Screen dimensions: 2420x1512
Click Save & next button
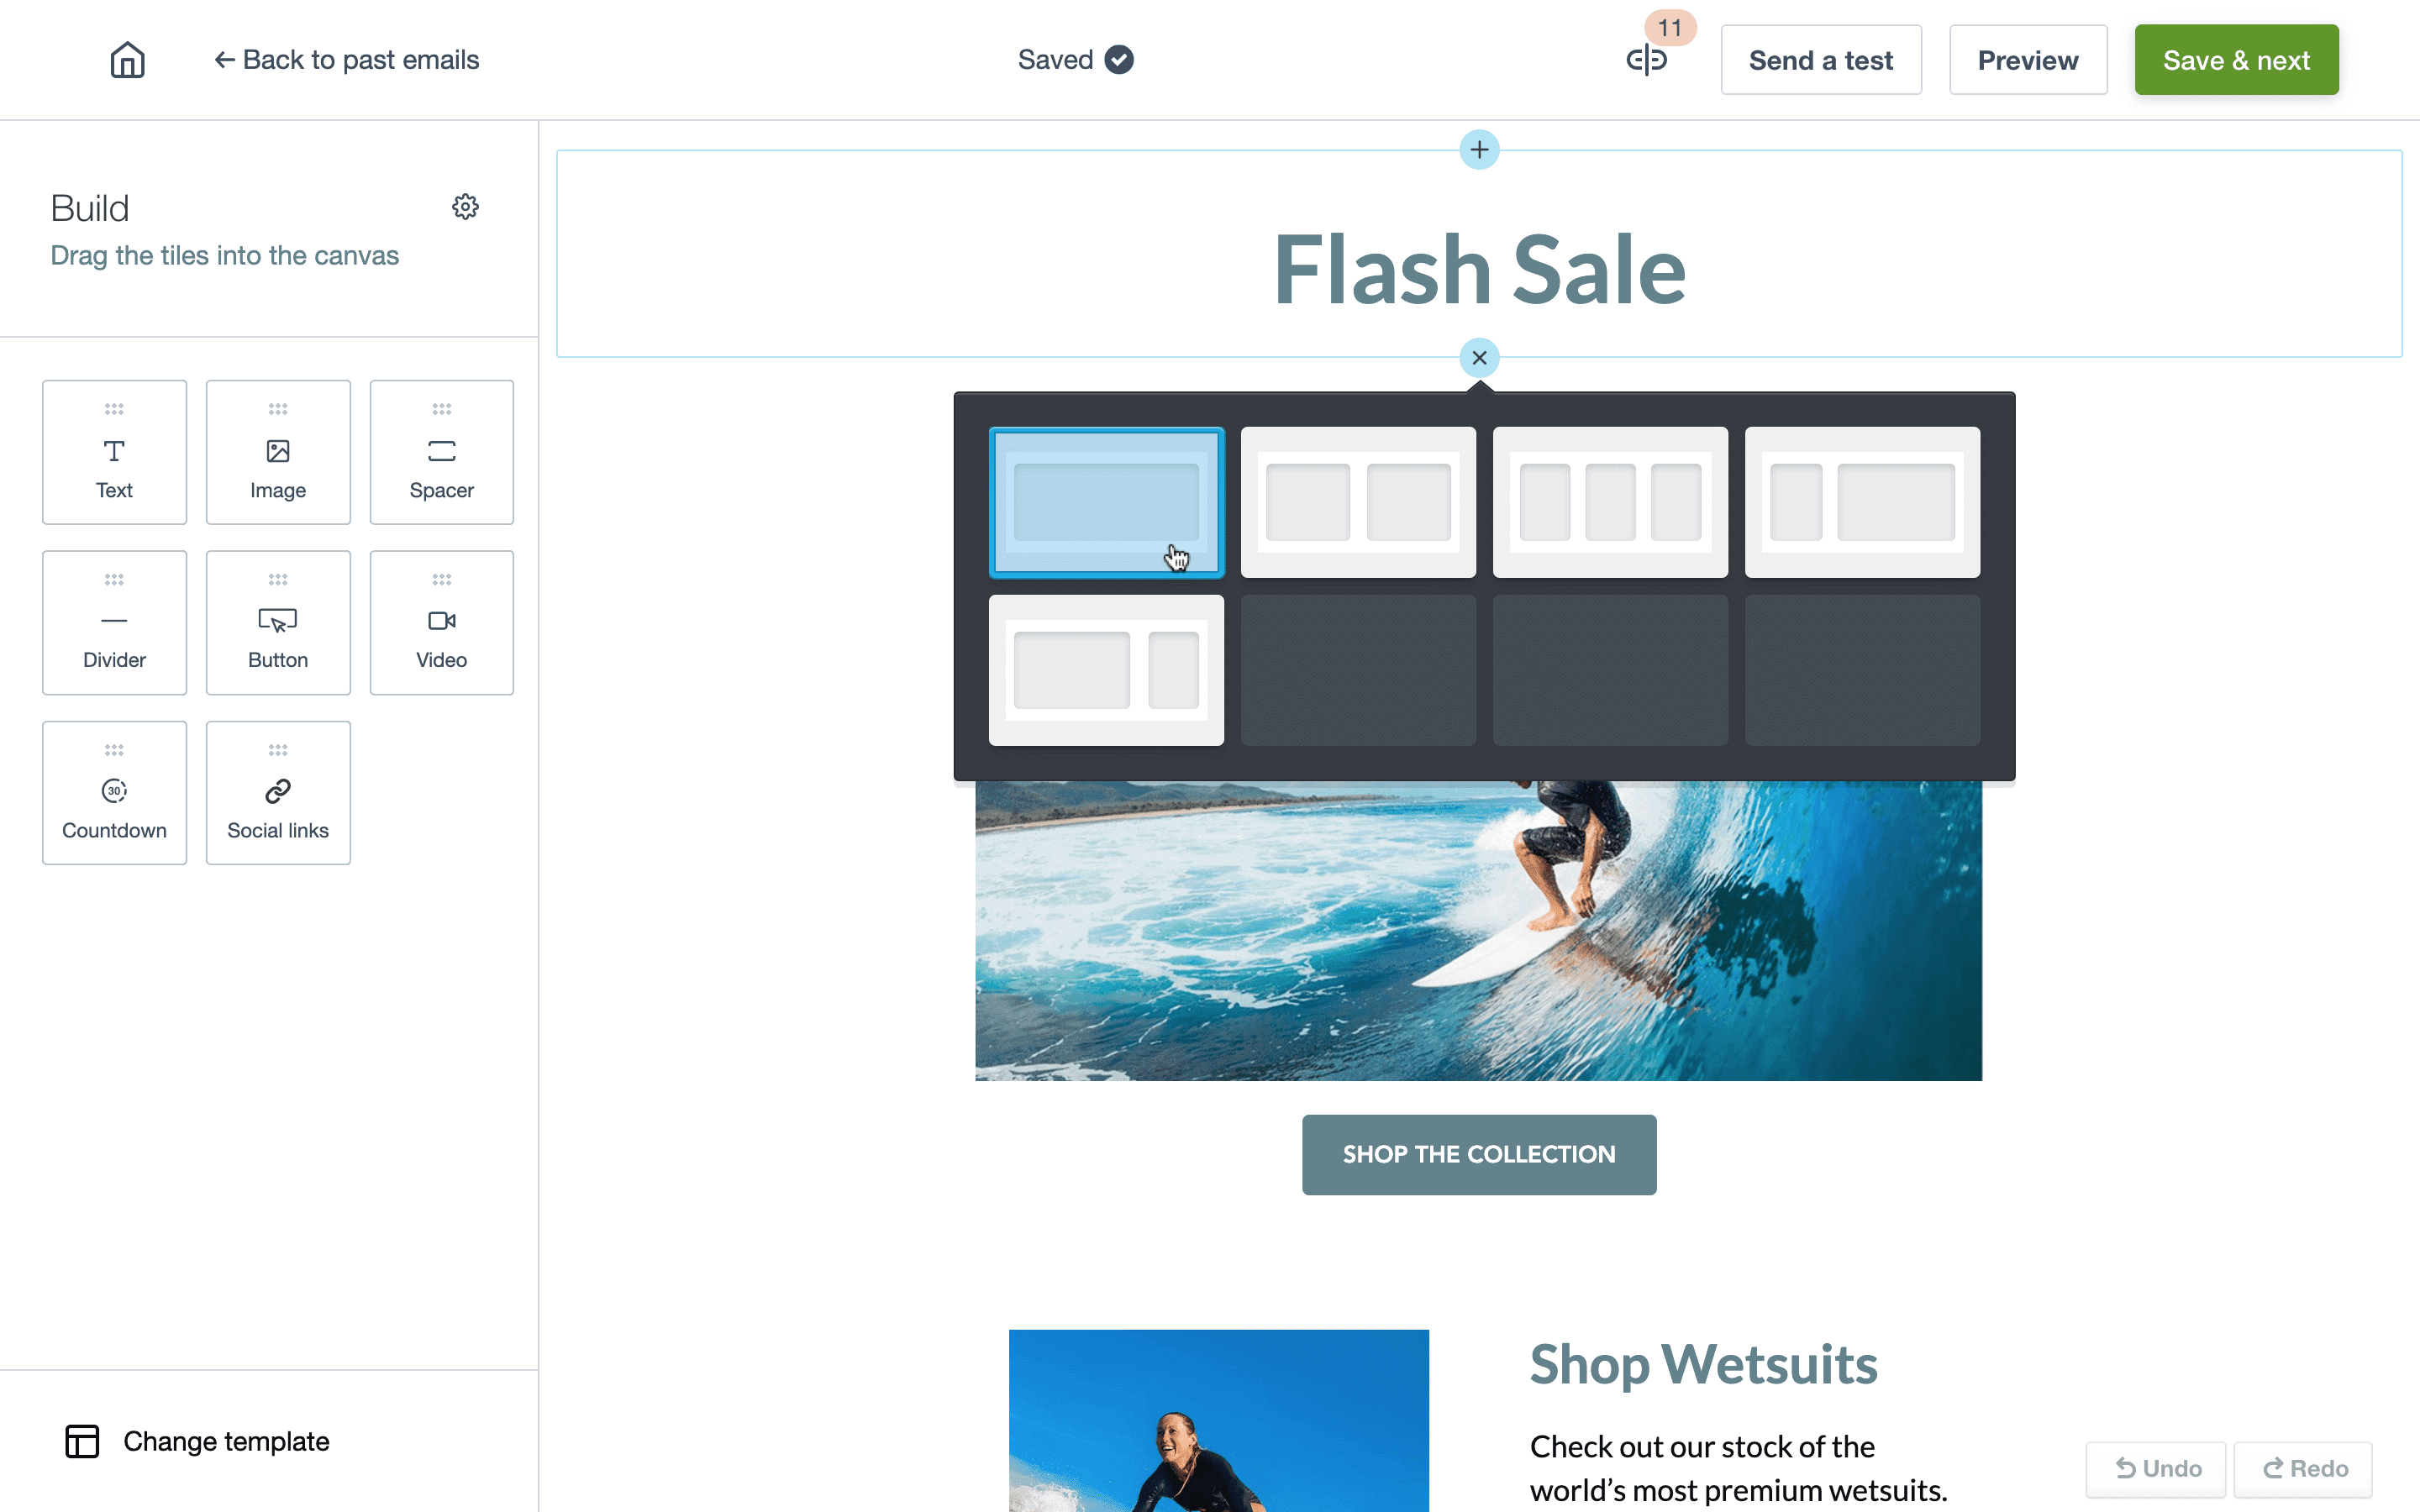pyautogui.click(x=2237, y=60)
